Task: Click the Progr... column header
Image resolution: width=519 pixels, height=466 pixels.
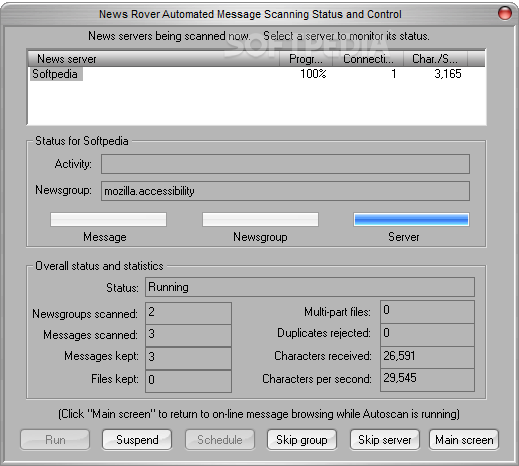Action: (x=306, y=59)
